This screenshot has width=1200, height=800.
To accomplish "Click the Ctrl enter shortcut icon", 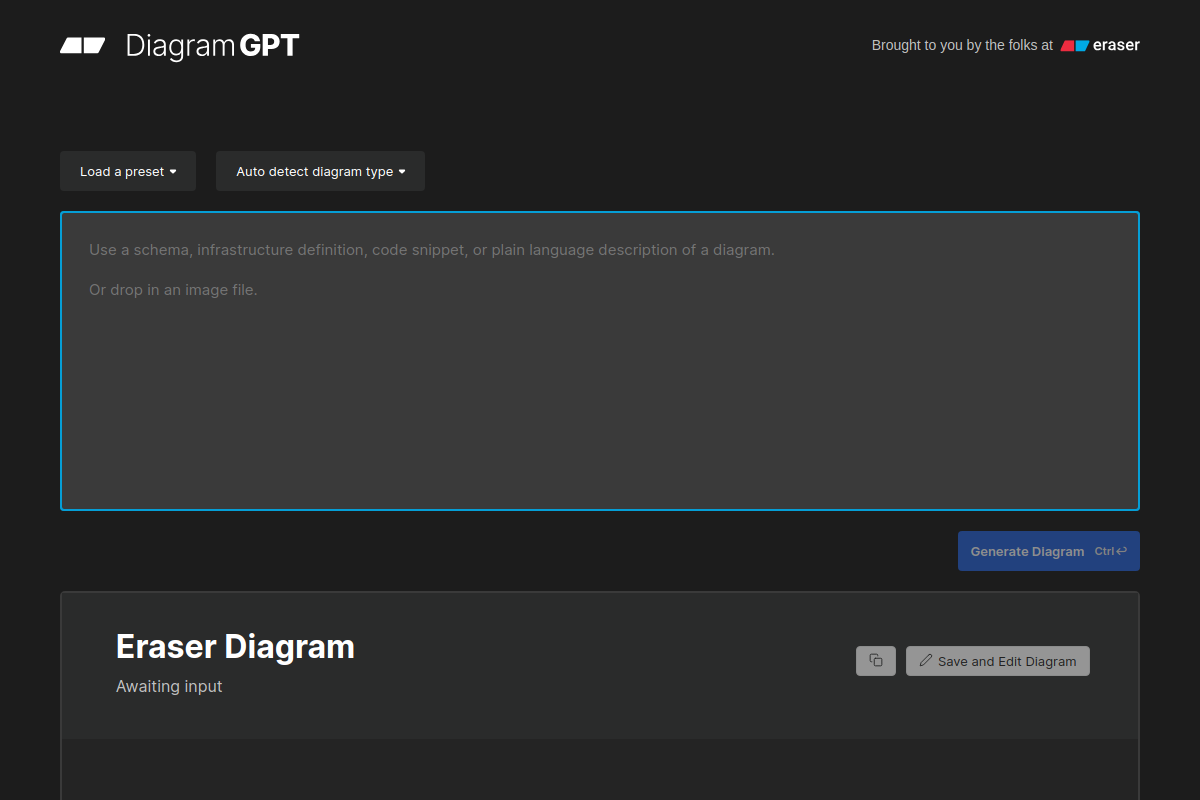I will [x=1111, y=551].
